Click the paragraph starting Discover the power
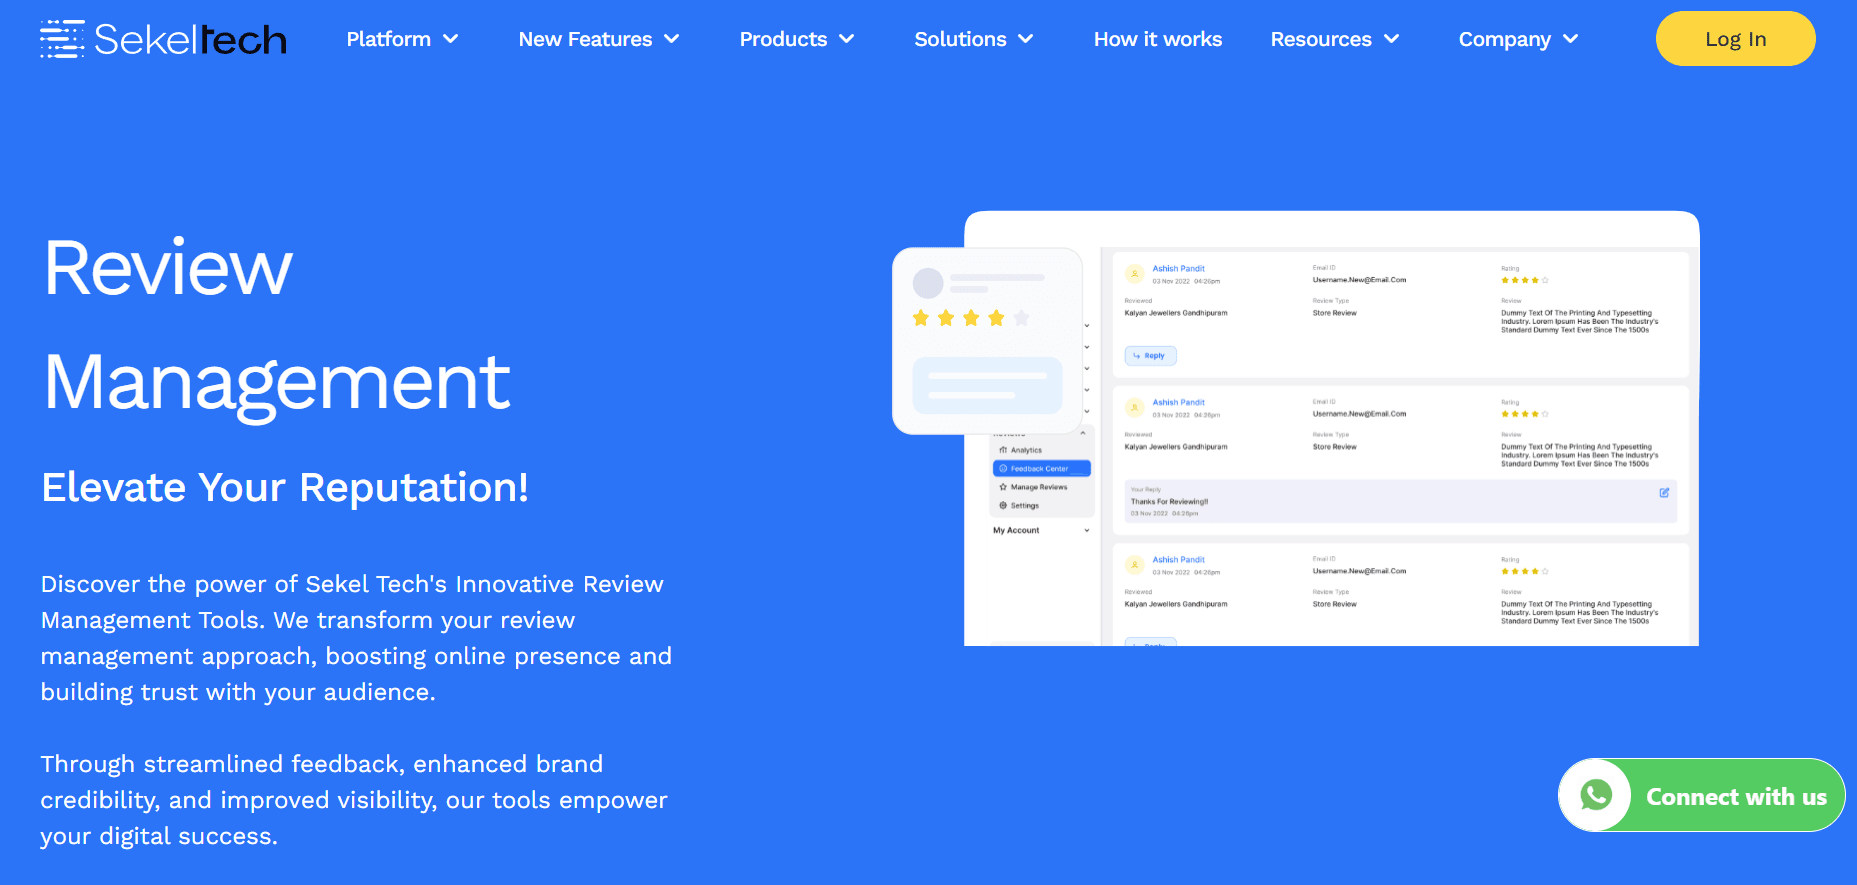 (356, 638)
